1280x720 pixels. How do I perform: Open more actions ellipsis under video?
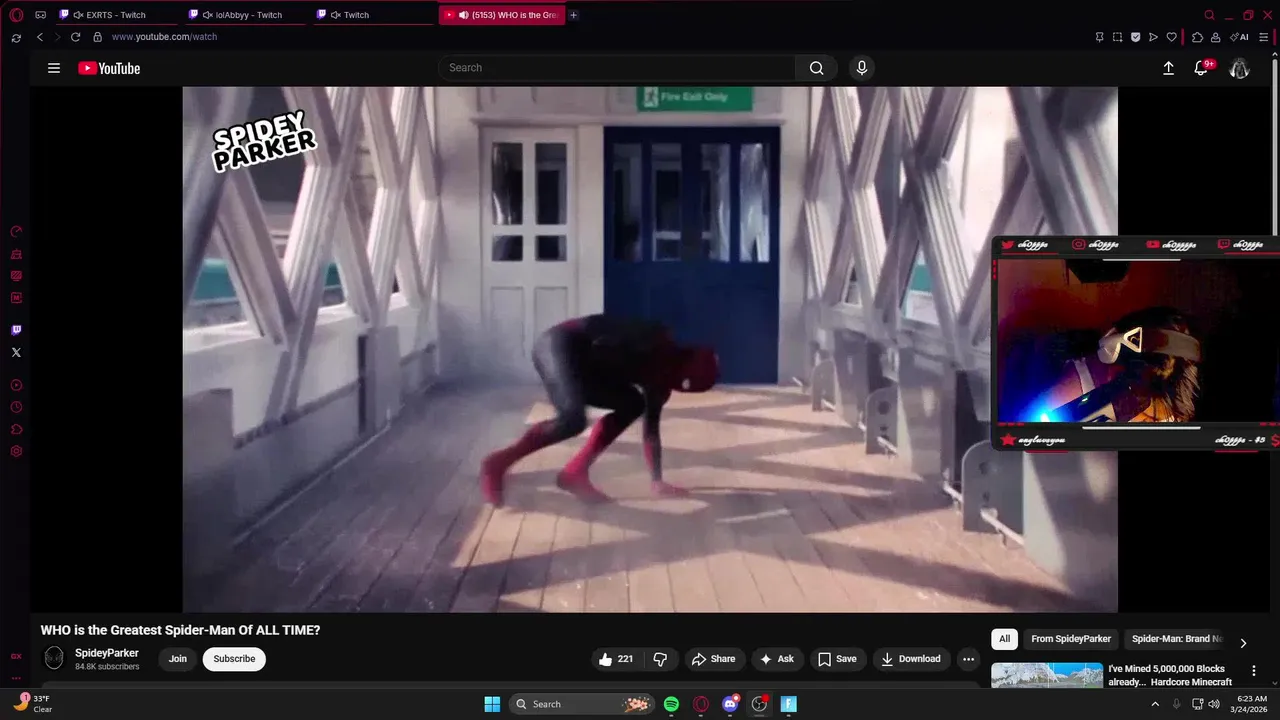click(968, 659)
